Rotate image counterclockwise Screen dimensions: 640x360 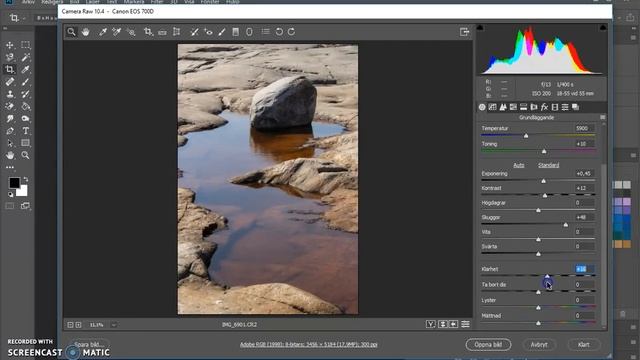(x=279, y=32)
